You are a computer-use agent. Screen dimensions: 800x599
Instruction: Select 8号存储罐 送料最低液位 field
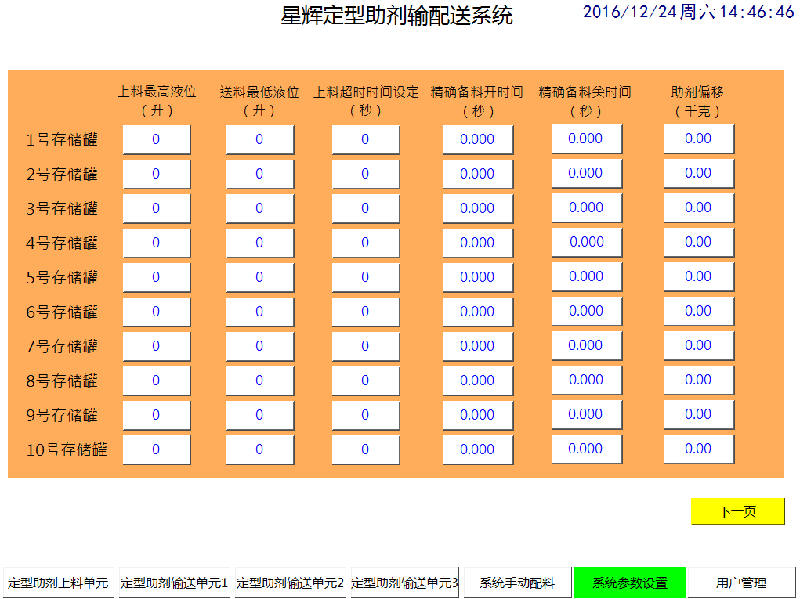point(259,380)
